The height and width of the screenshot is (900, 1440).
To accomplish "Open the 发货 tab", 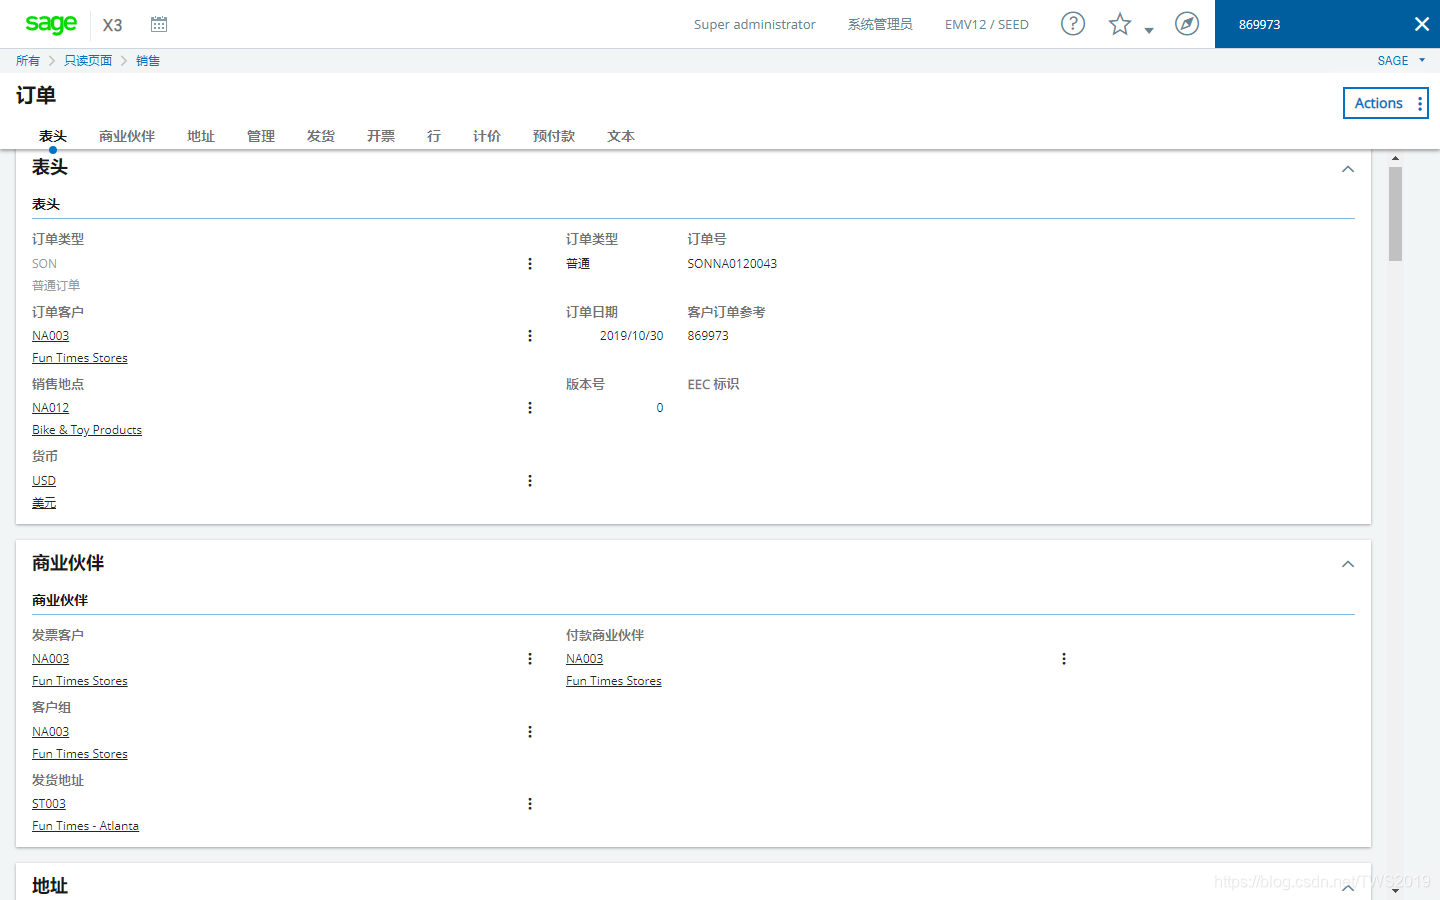I will click(321, 136).
